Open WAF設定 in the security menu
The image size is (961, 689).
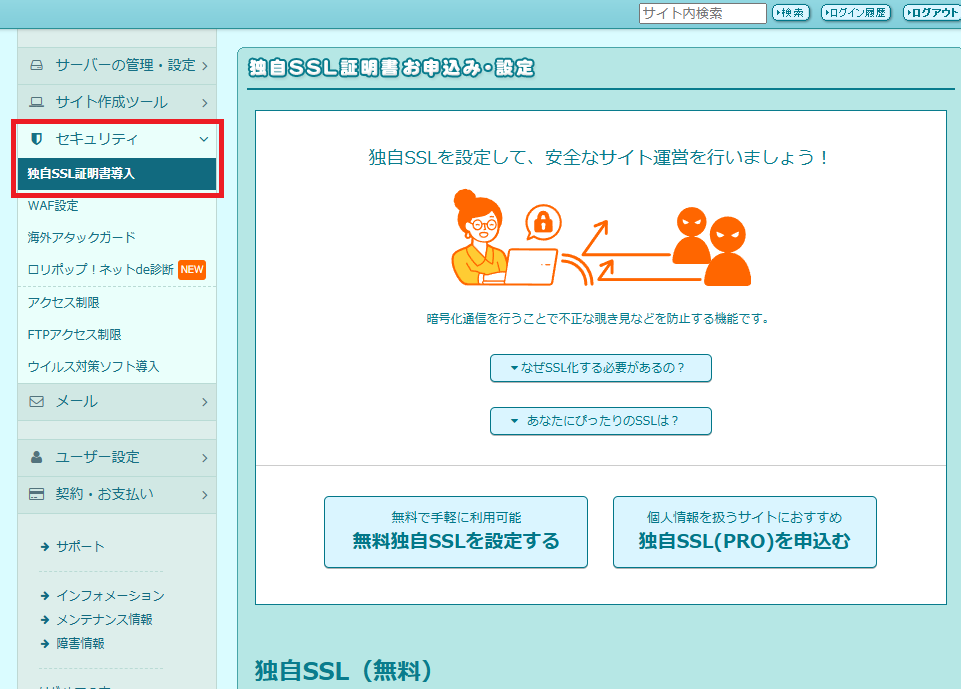point(53,206)
